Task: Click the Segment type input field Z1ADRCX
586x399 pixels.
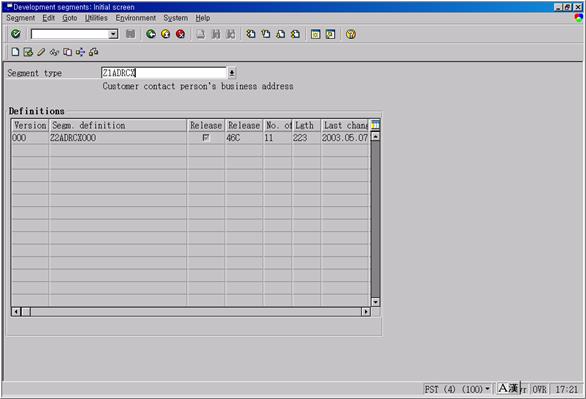Action: coord(164,73)
